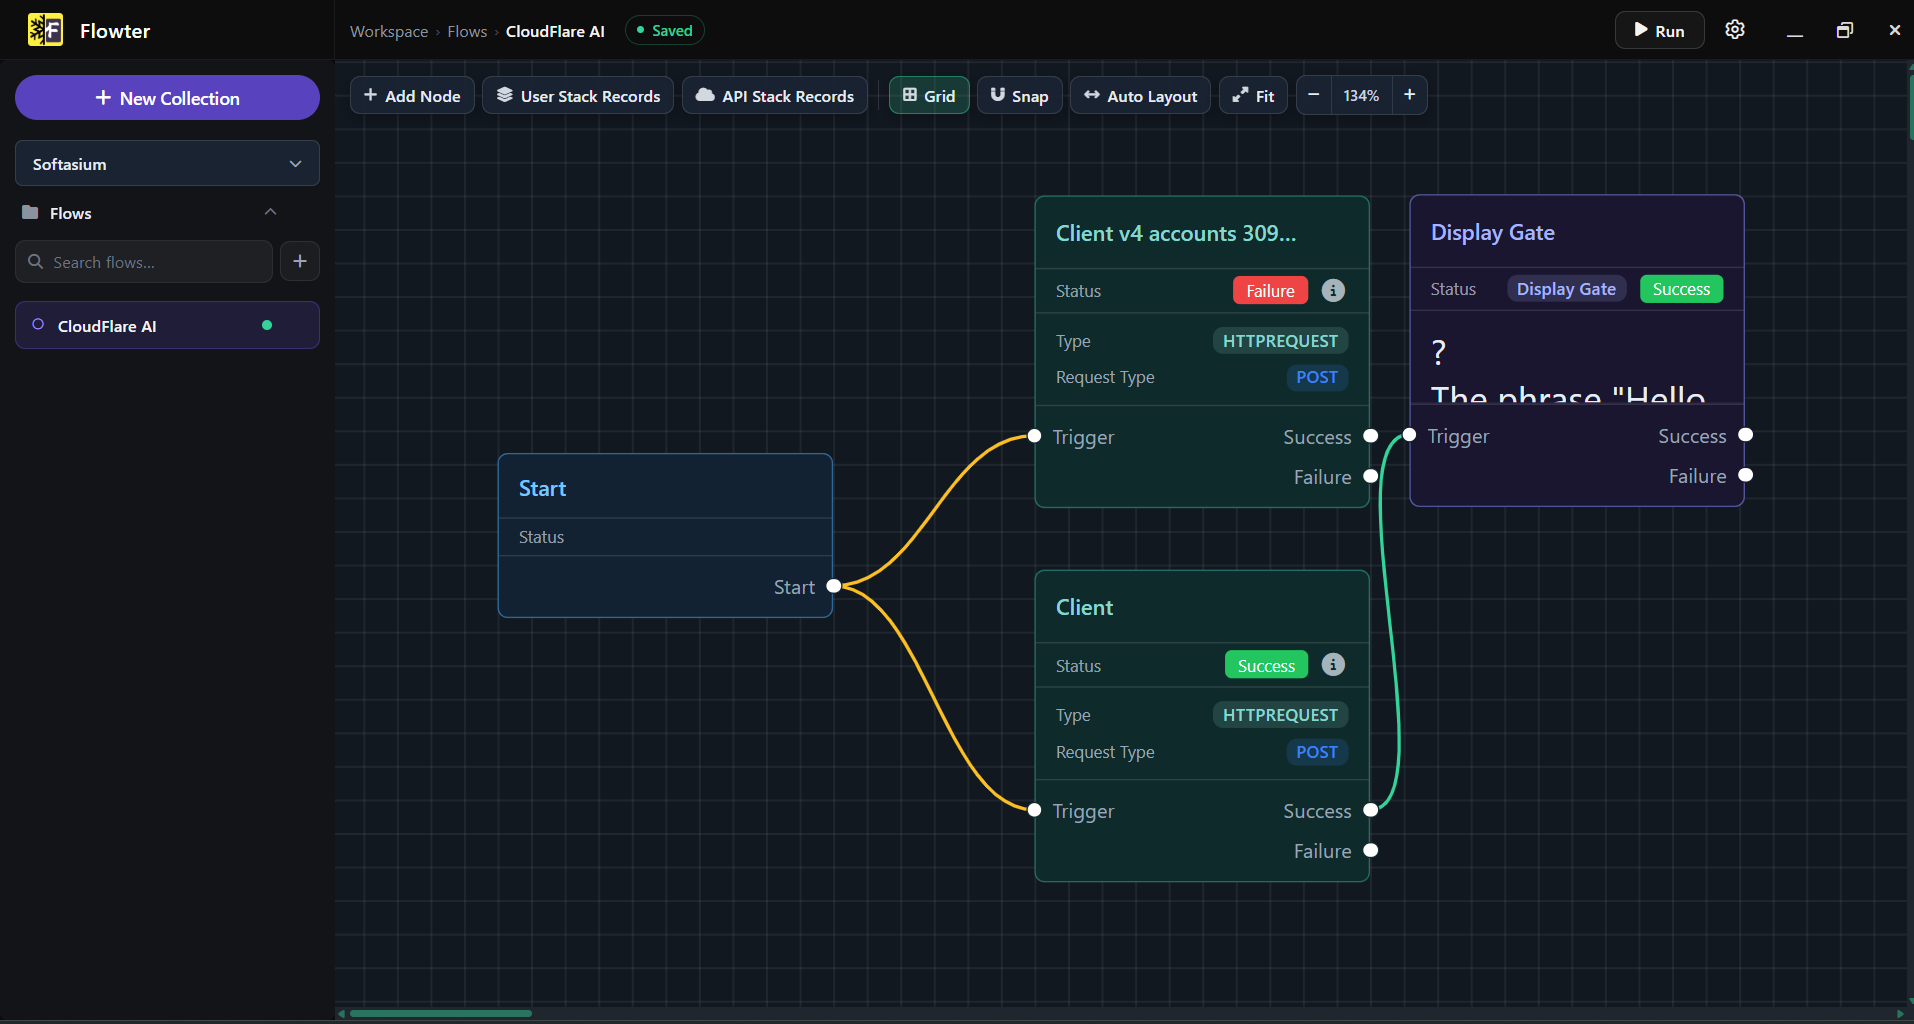Click Success port of Client node
The height and width of the screenshot is (1024, 1914).
pos(1371,810)
